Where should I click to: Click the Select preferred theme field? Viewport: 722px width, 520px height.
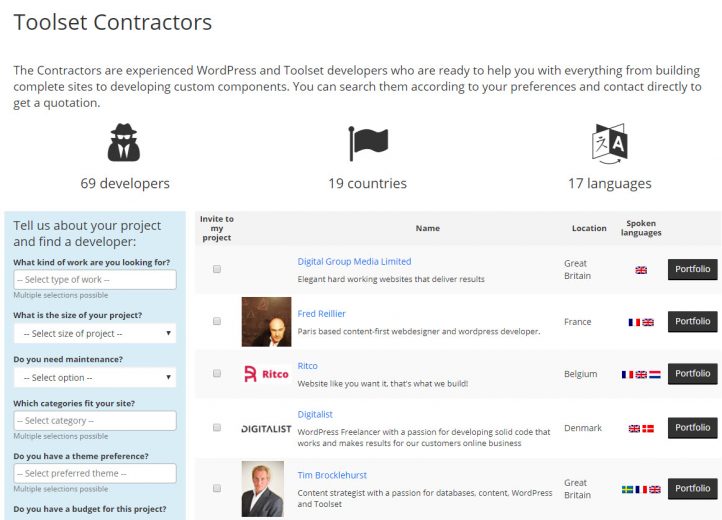[95, 473]
